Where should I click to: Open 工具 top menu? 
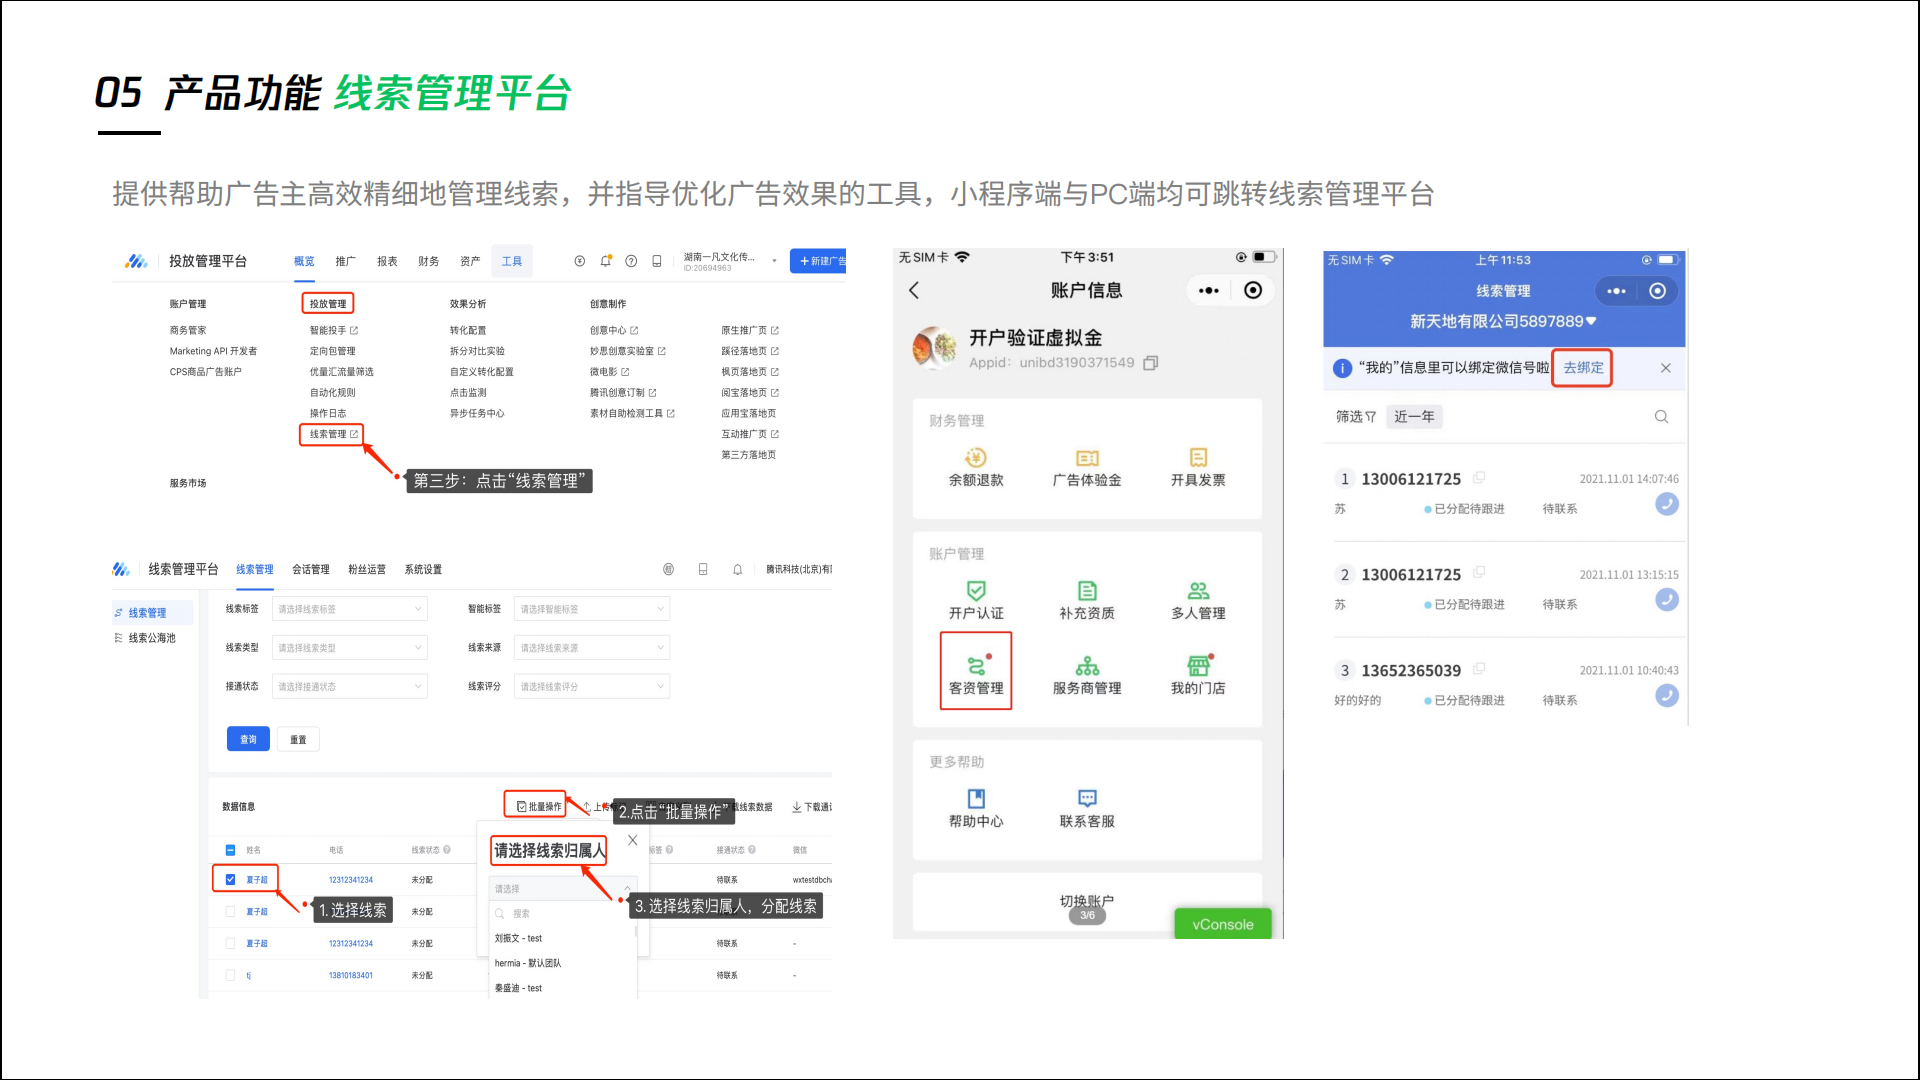pyautogui.click(x=512, y=261)
